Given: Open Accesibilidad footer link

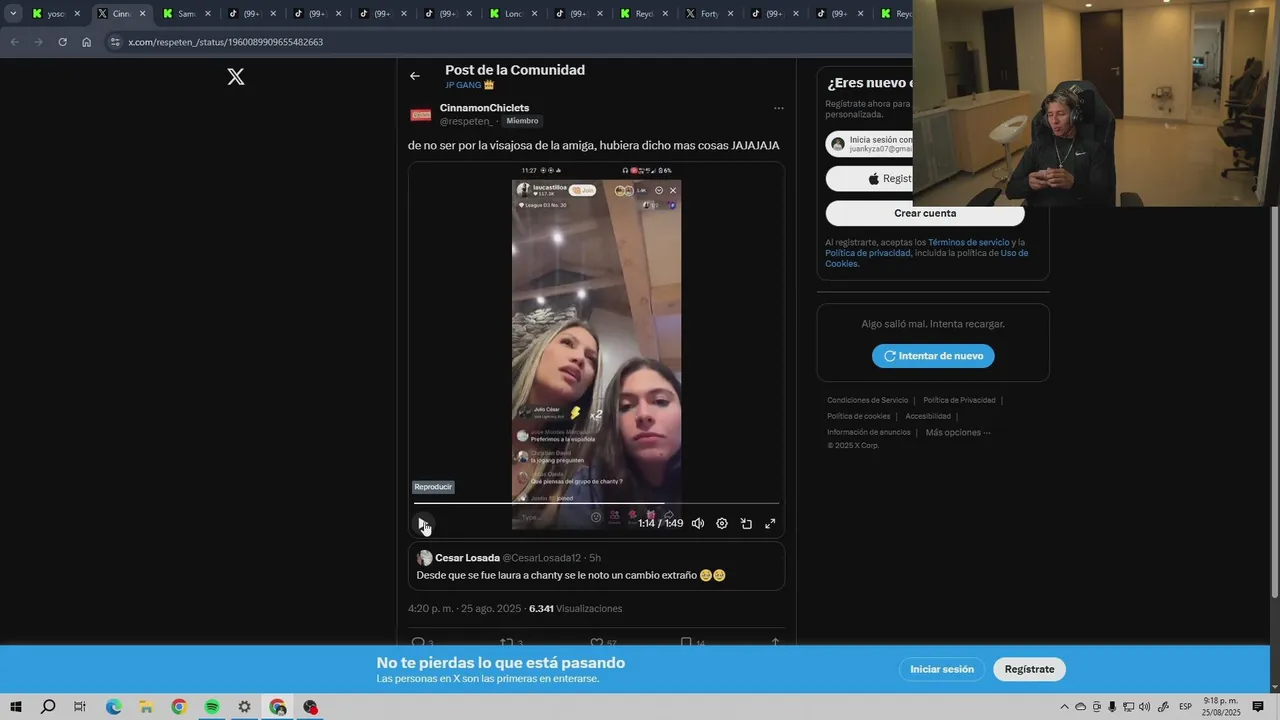Looking at the screenshot, I should click(928, 416).
